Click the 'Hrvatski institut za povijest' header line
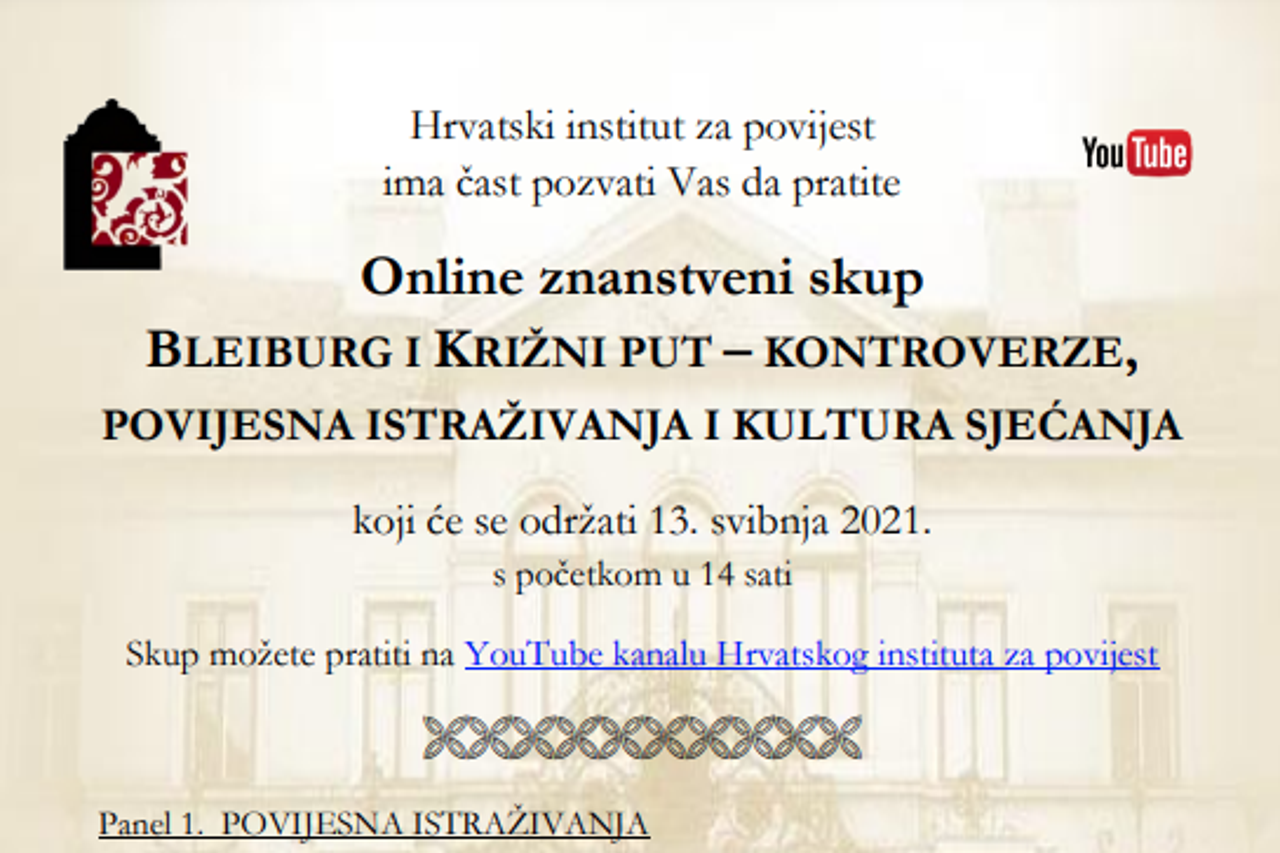 tap(641, 127)
